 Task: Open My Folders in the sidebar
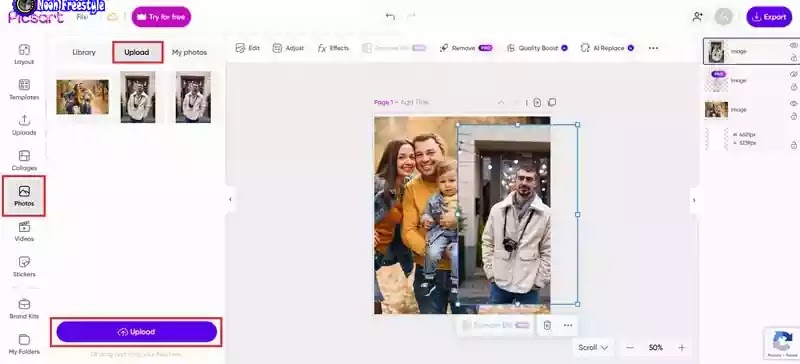pyautogui.click(x=24, y=345)
